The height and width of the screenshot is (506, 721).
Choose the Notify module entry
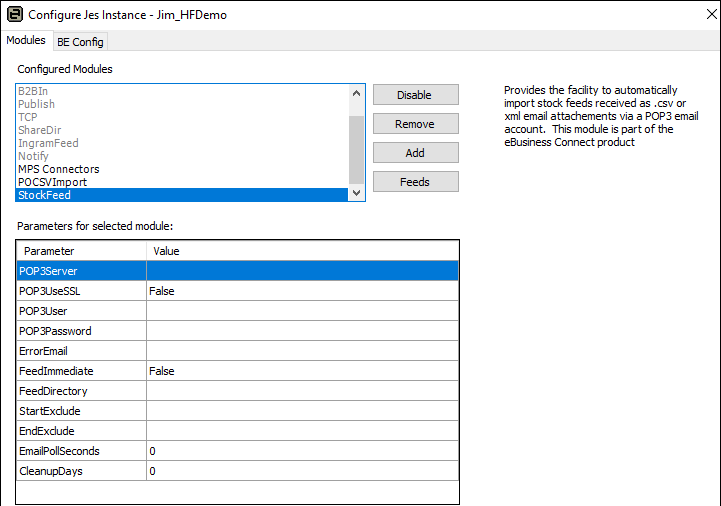click(x=33, y=156)
